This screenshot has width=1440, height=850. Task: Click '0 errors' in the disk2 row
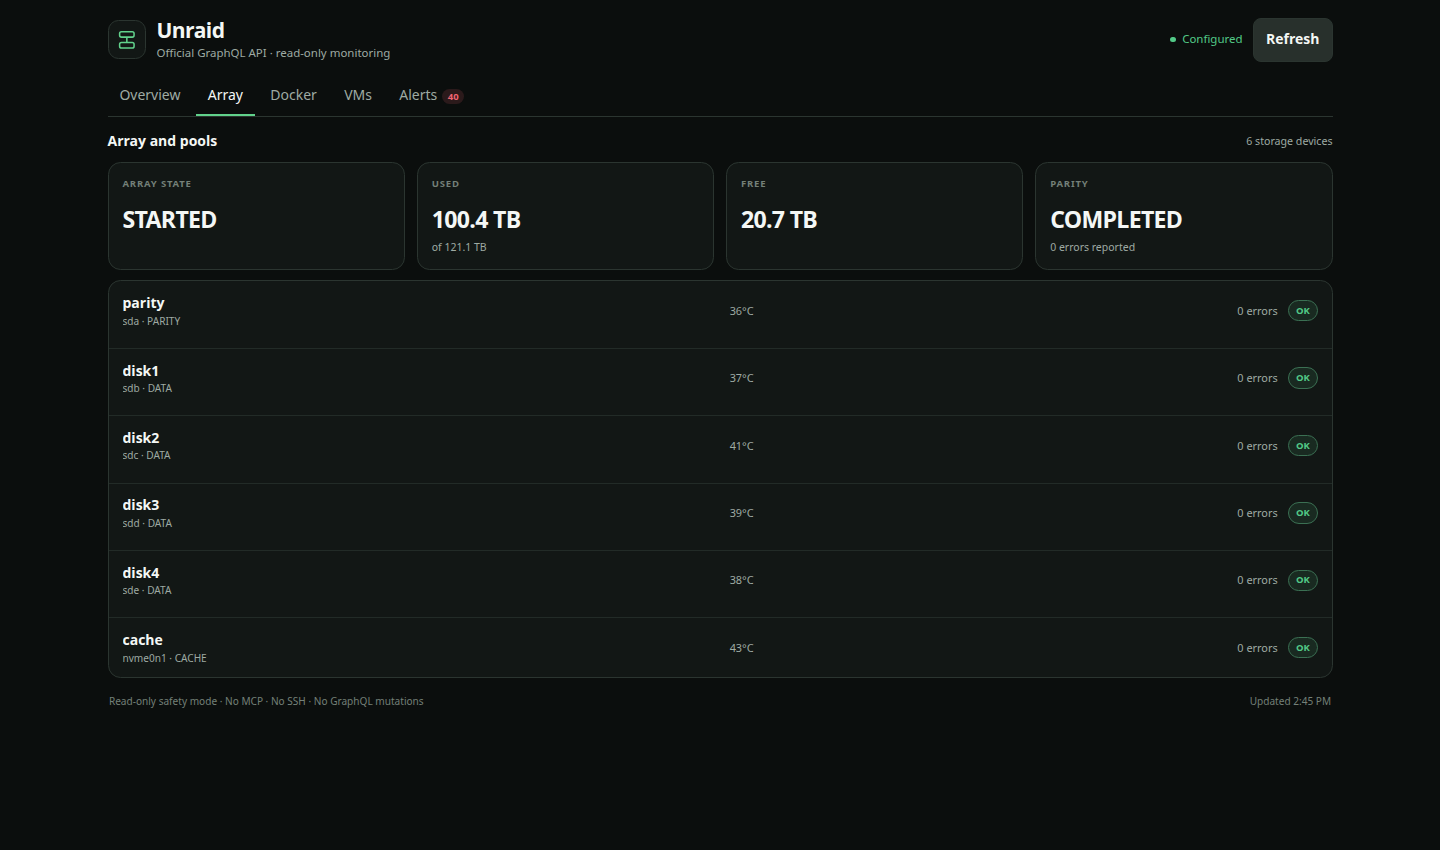[x=1257, y=446]
